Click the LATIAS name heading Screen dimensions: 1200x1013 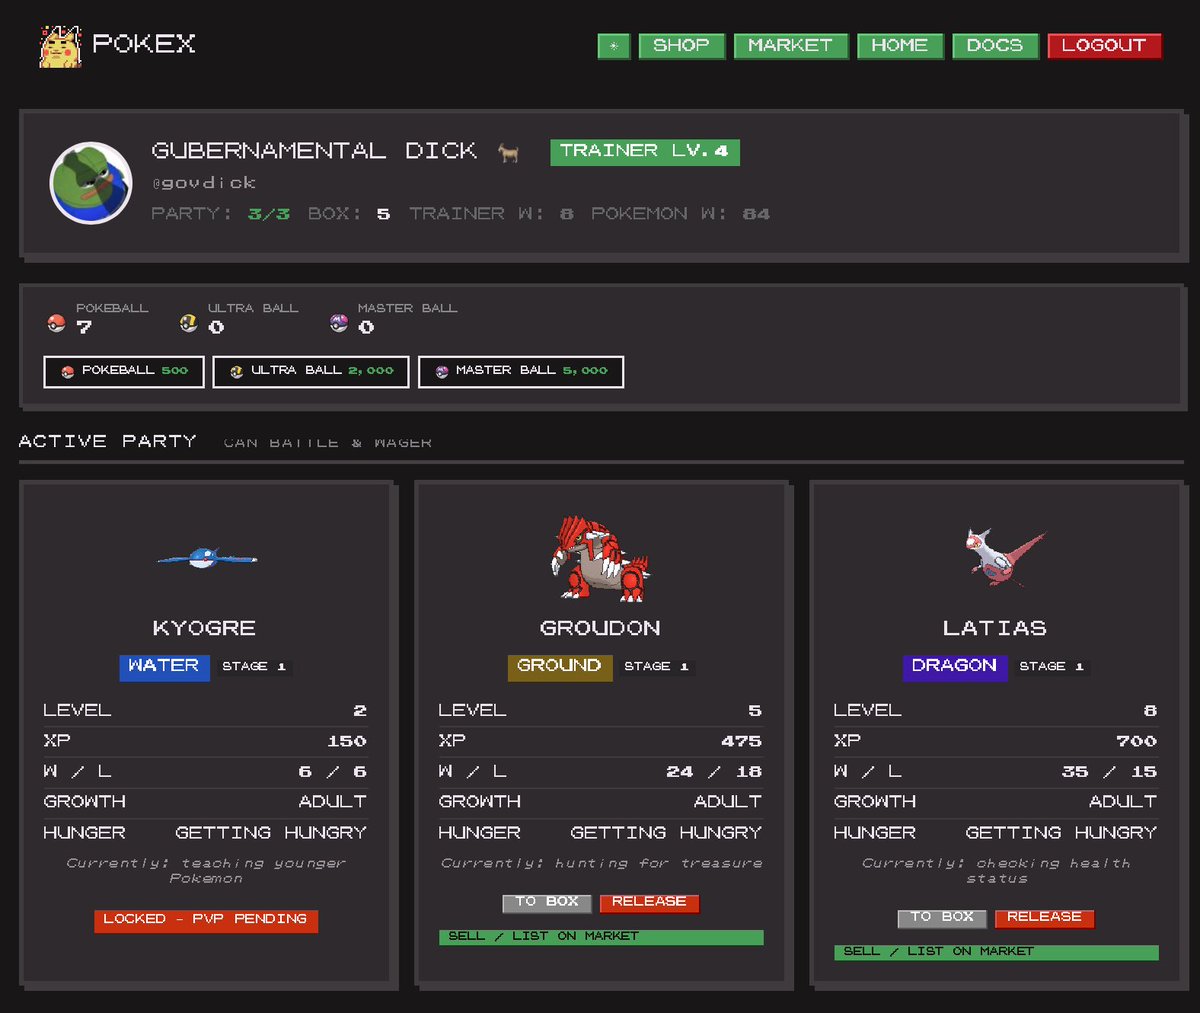[x=995, y=628]
